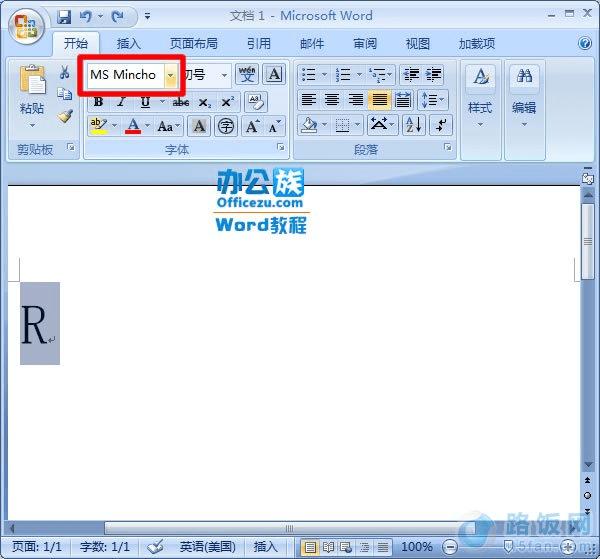Center the paragraph text
The width and height of the screenshot is (600, 559).
[332, 100]
